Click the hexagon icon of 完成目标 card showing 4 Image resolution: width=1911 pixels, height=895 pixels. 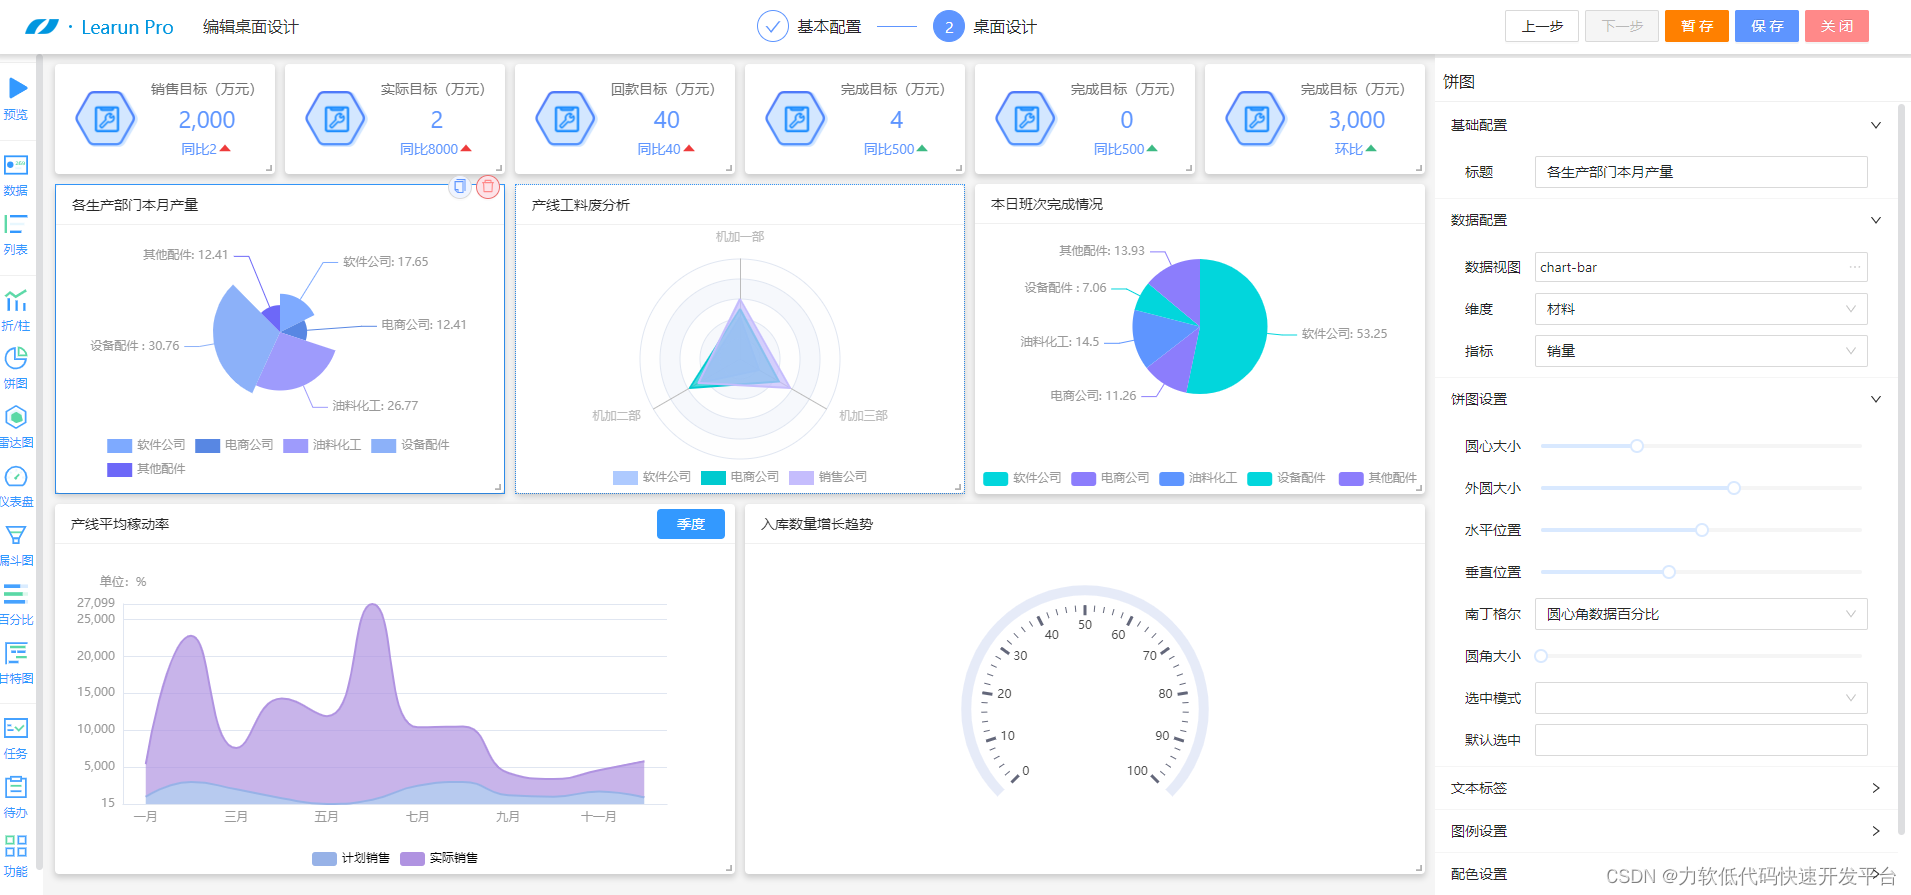[x=796, y=119]
